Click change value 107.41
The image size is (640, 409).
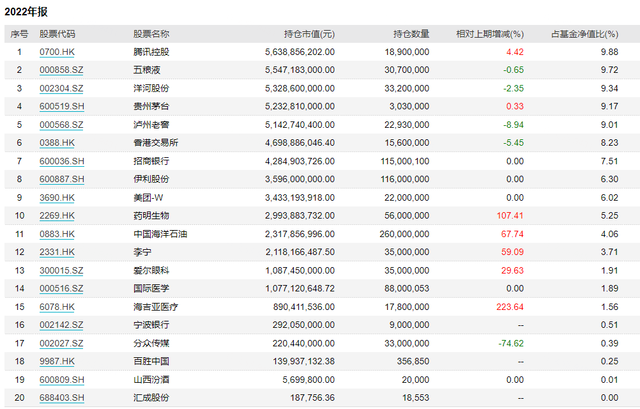coord(510,216)
